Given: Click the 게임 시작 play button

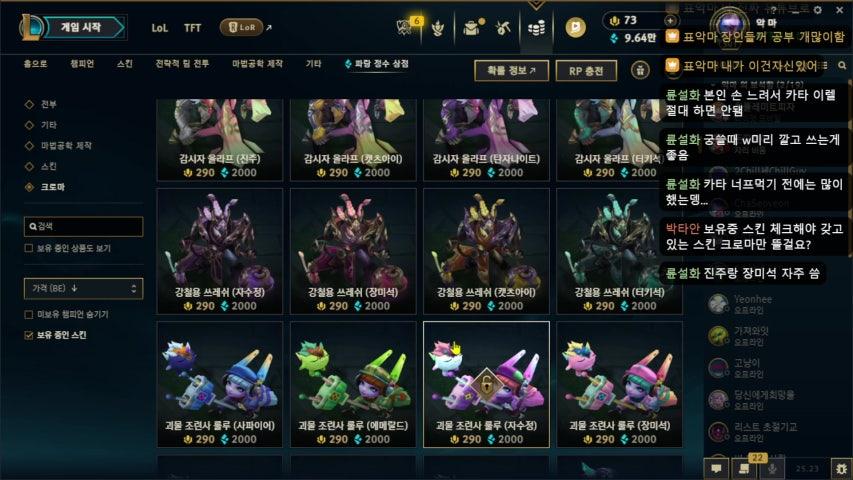Looking at the screenshot, I should tap(81, 27).
